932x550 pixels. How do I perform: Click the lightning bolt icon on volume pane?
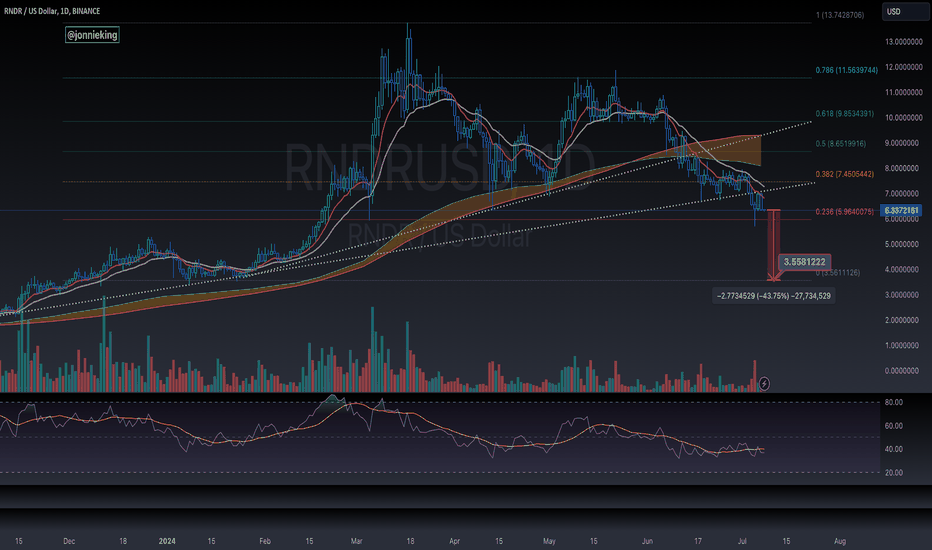click(x=764, y=384)
